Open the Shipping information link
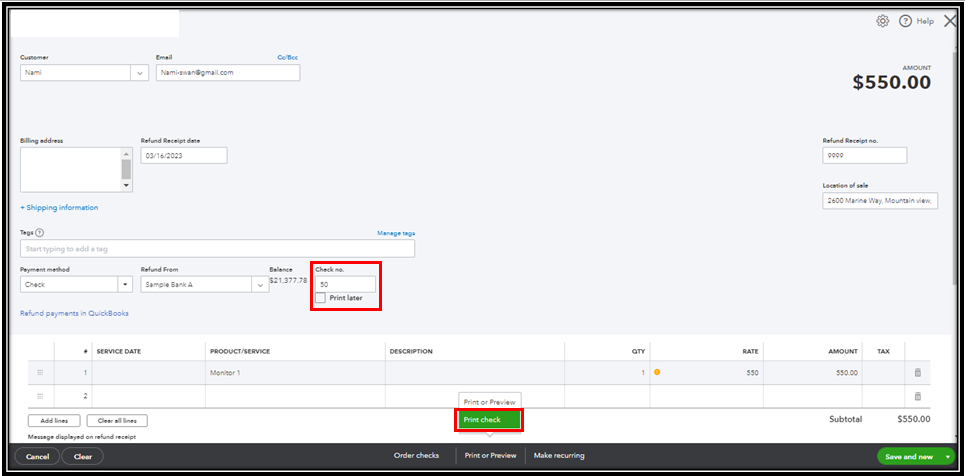Viewport: 965px width, 476px height. pos(59,208)
